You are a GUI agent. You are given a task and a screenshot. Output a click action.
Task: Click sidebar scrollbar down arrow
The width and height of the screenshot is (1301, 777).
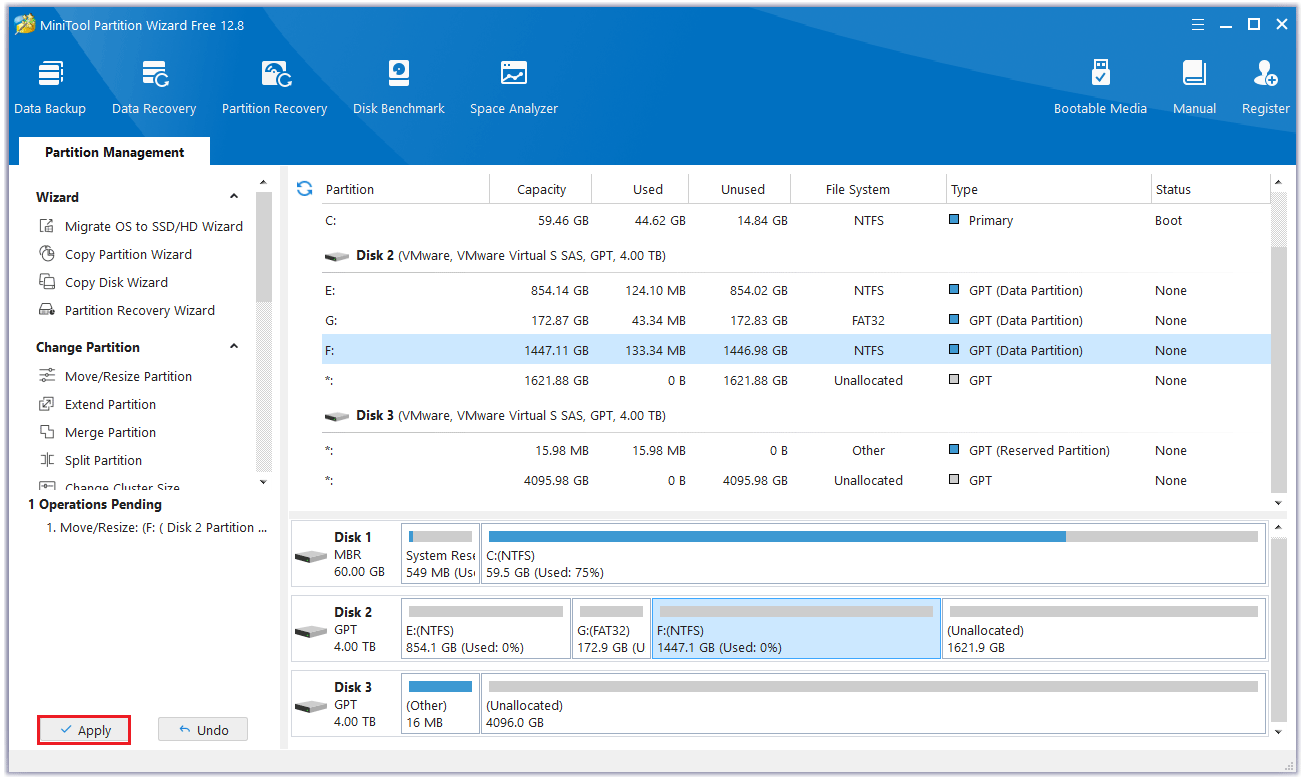coord(264,482)
